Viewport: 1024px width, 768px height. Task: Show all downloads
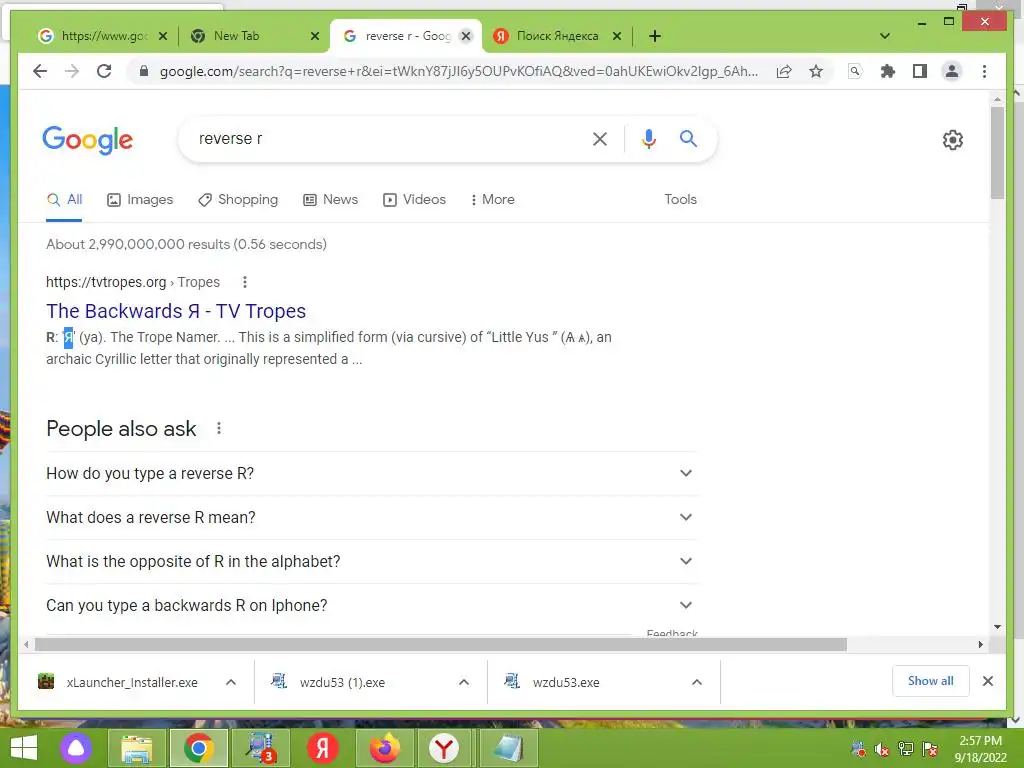coord(931,681)
